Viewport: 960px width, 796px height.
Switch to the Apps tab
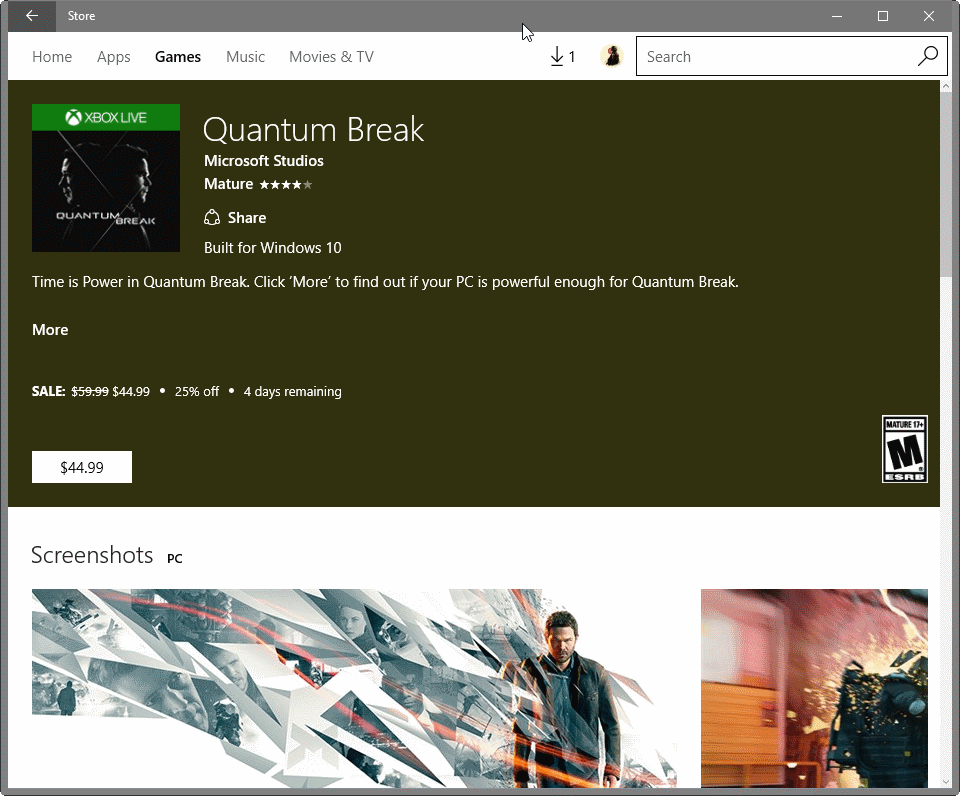point(113,57)
